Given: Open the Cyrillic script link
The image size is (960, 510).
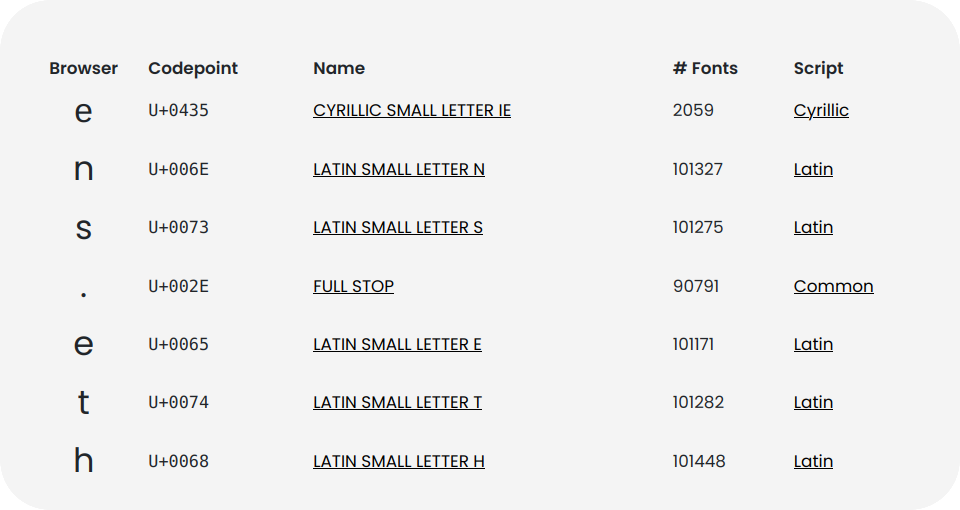Looking at the screenshot, I should (821, 110).
